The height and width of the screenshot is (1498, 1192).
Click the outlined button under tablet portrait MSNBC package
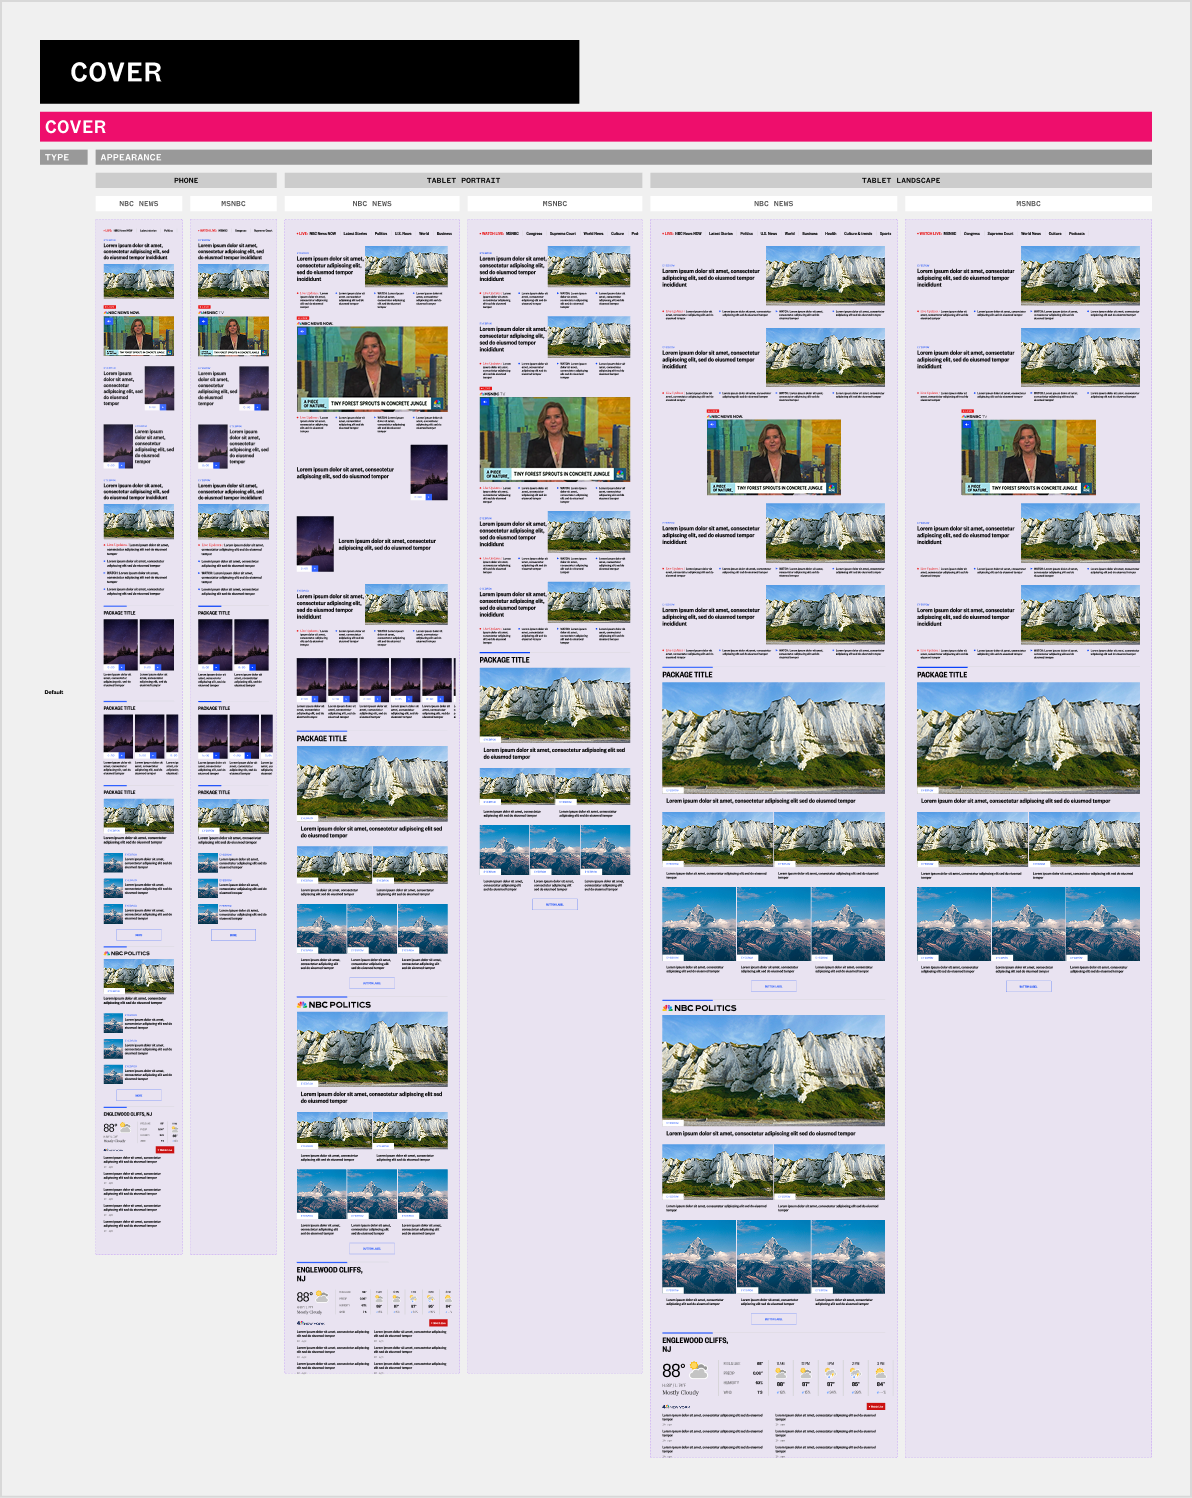[x=554, y=904]
